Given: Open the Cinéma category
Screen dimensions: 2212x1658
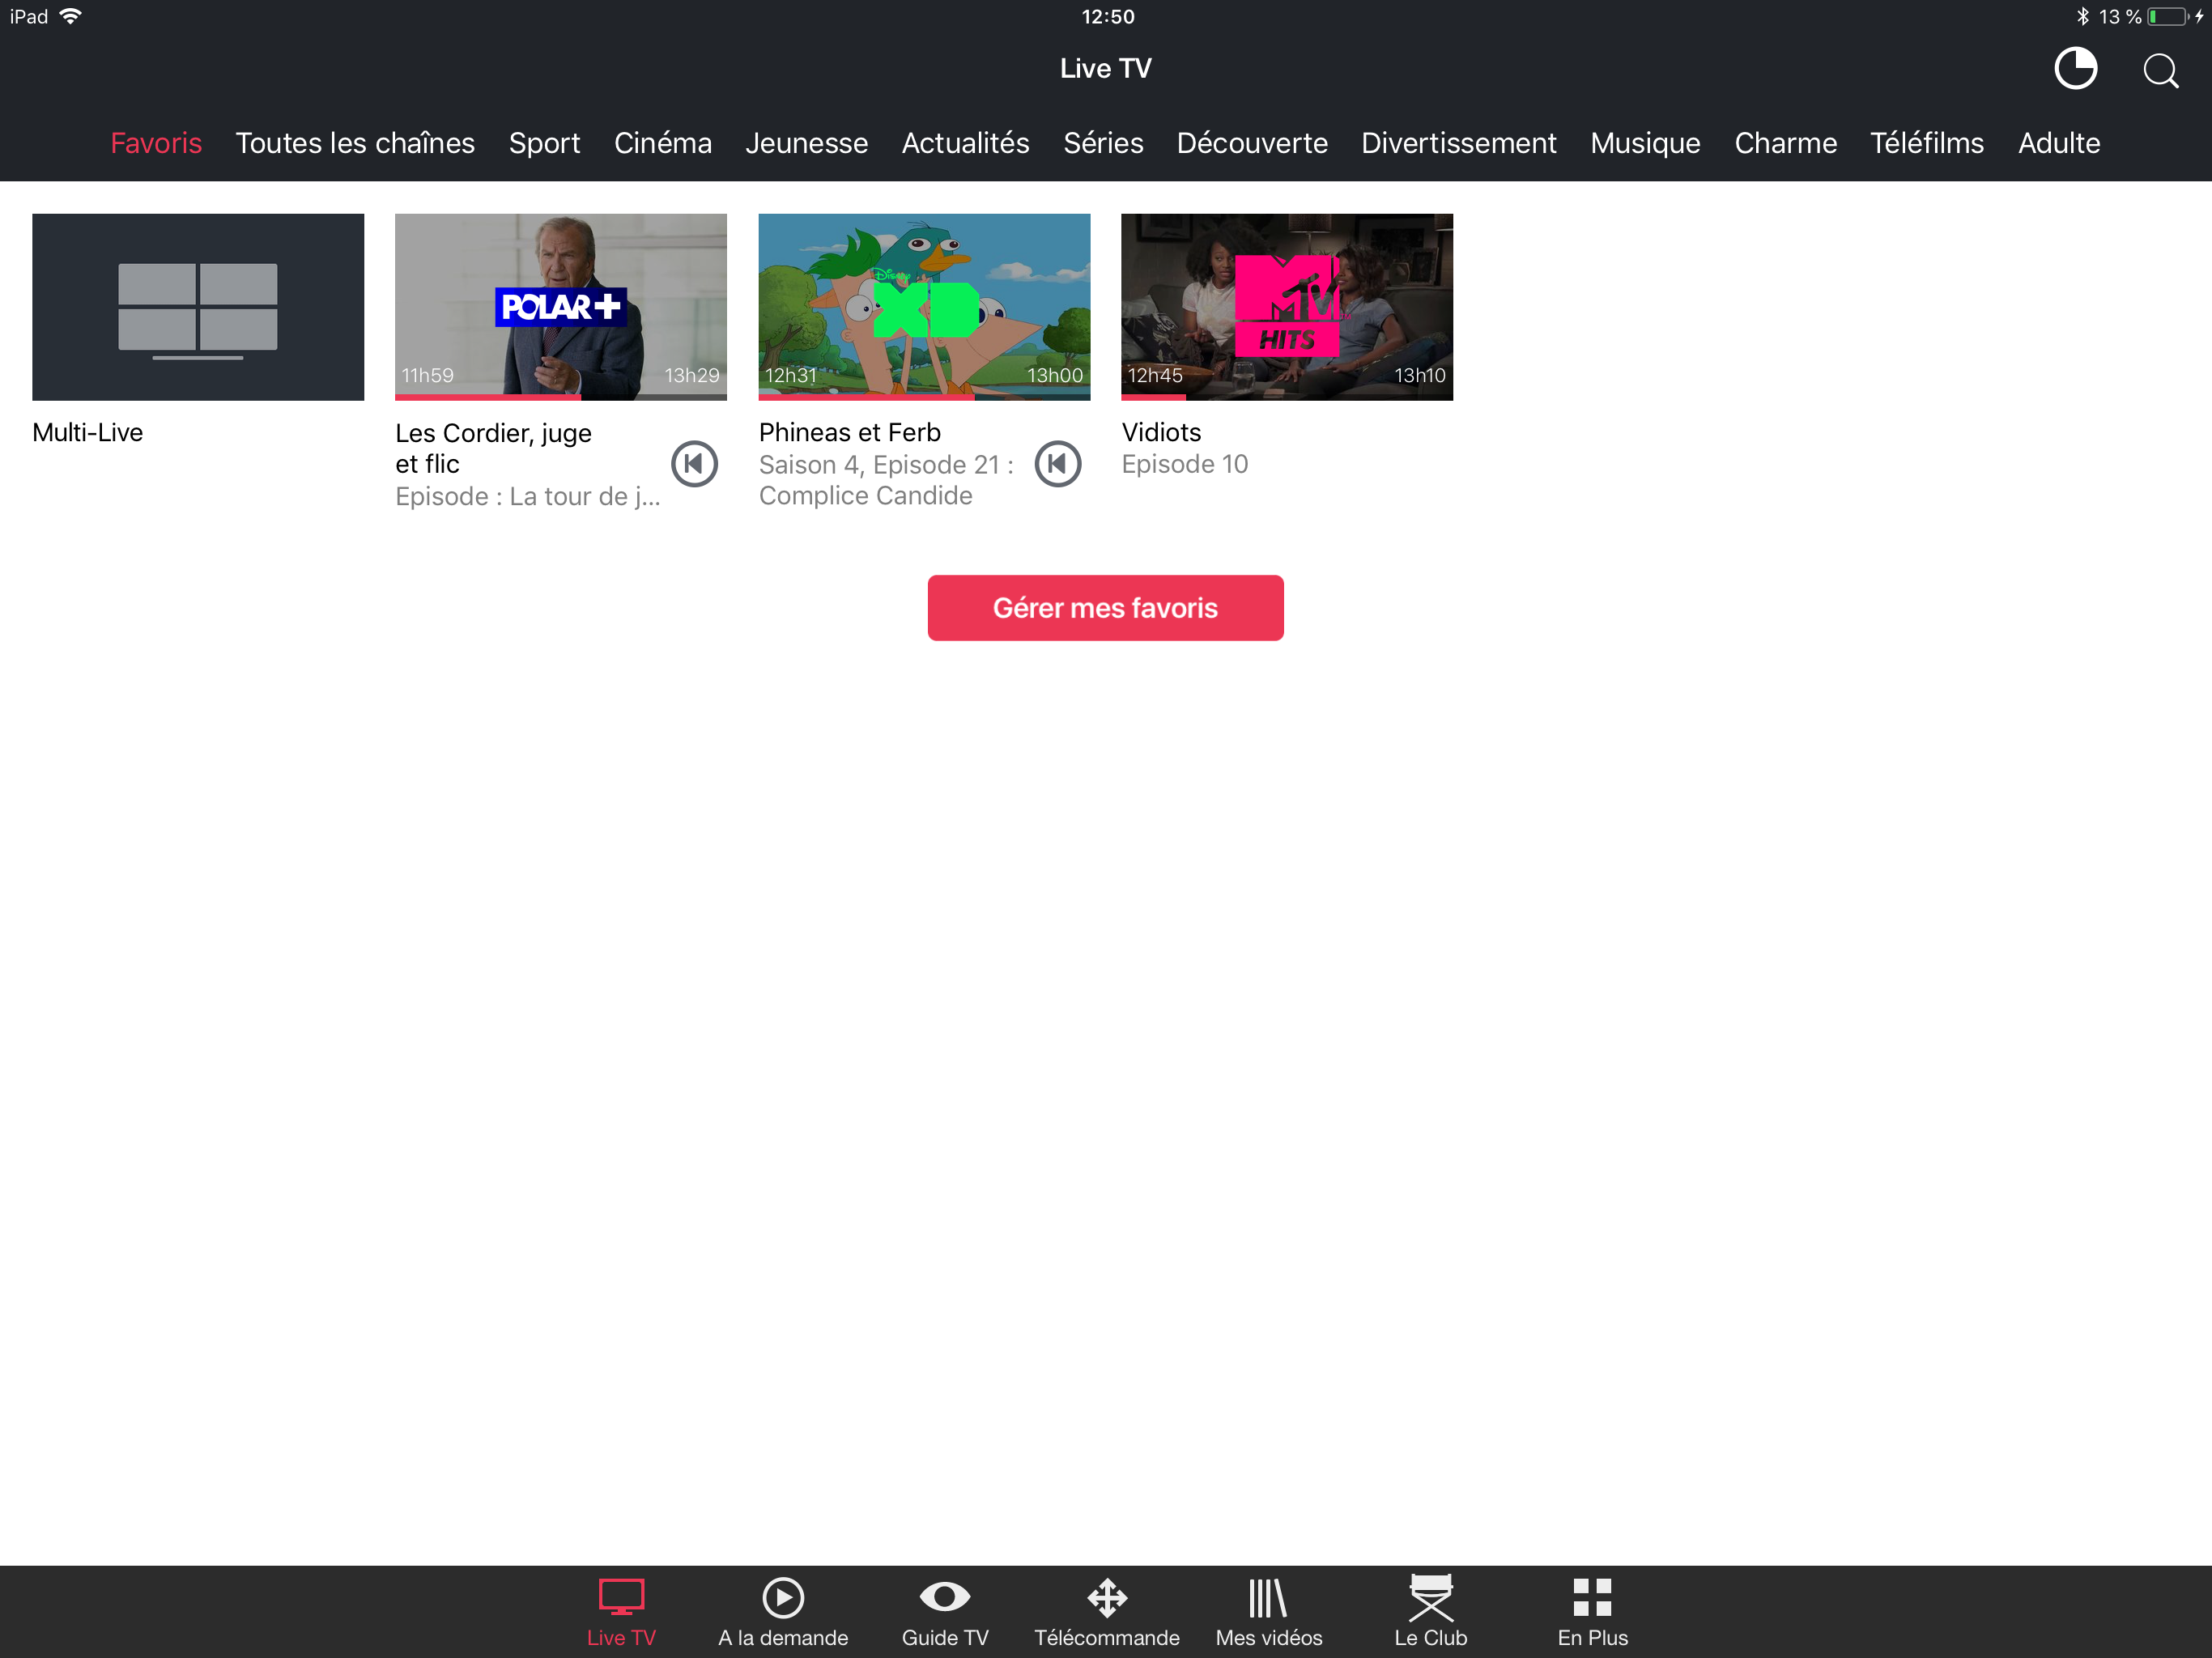Looking at the screenshot, I should click(x=662, y=143).
